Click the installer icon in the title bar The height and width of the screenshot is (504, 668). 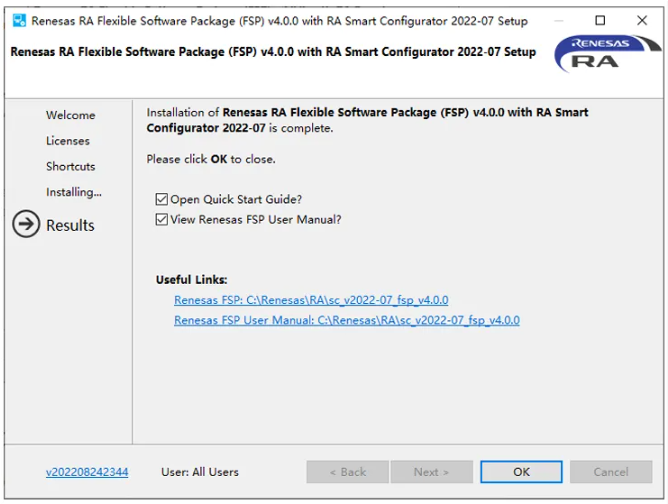[19, 20]
